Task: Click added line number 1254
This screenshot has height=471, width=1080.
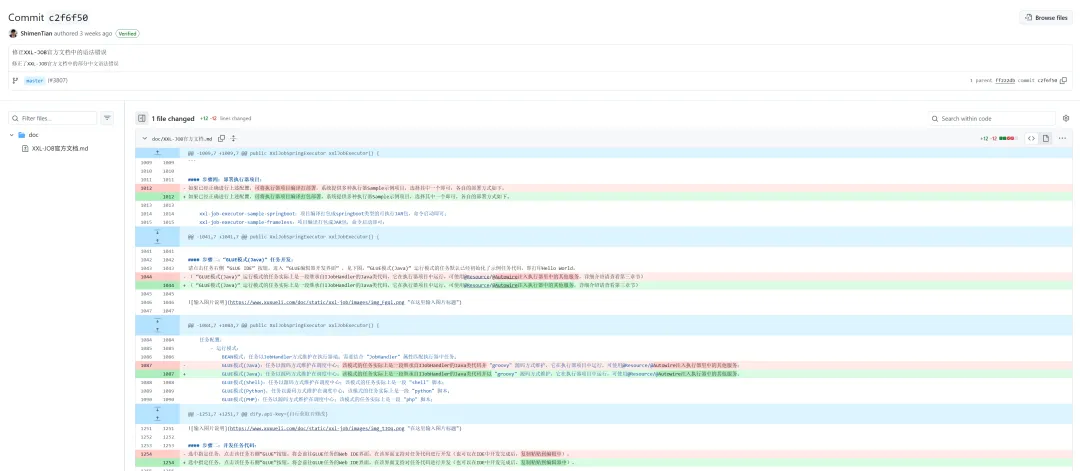Action: click(x=168, y=463)
